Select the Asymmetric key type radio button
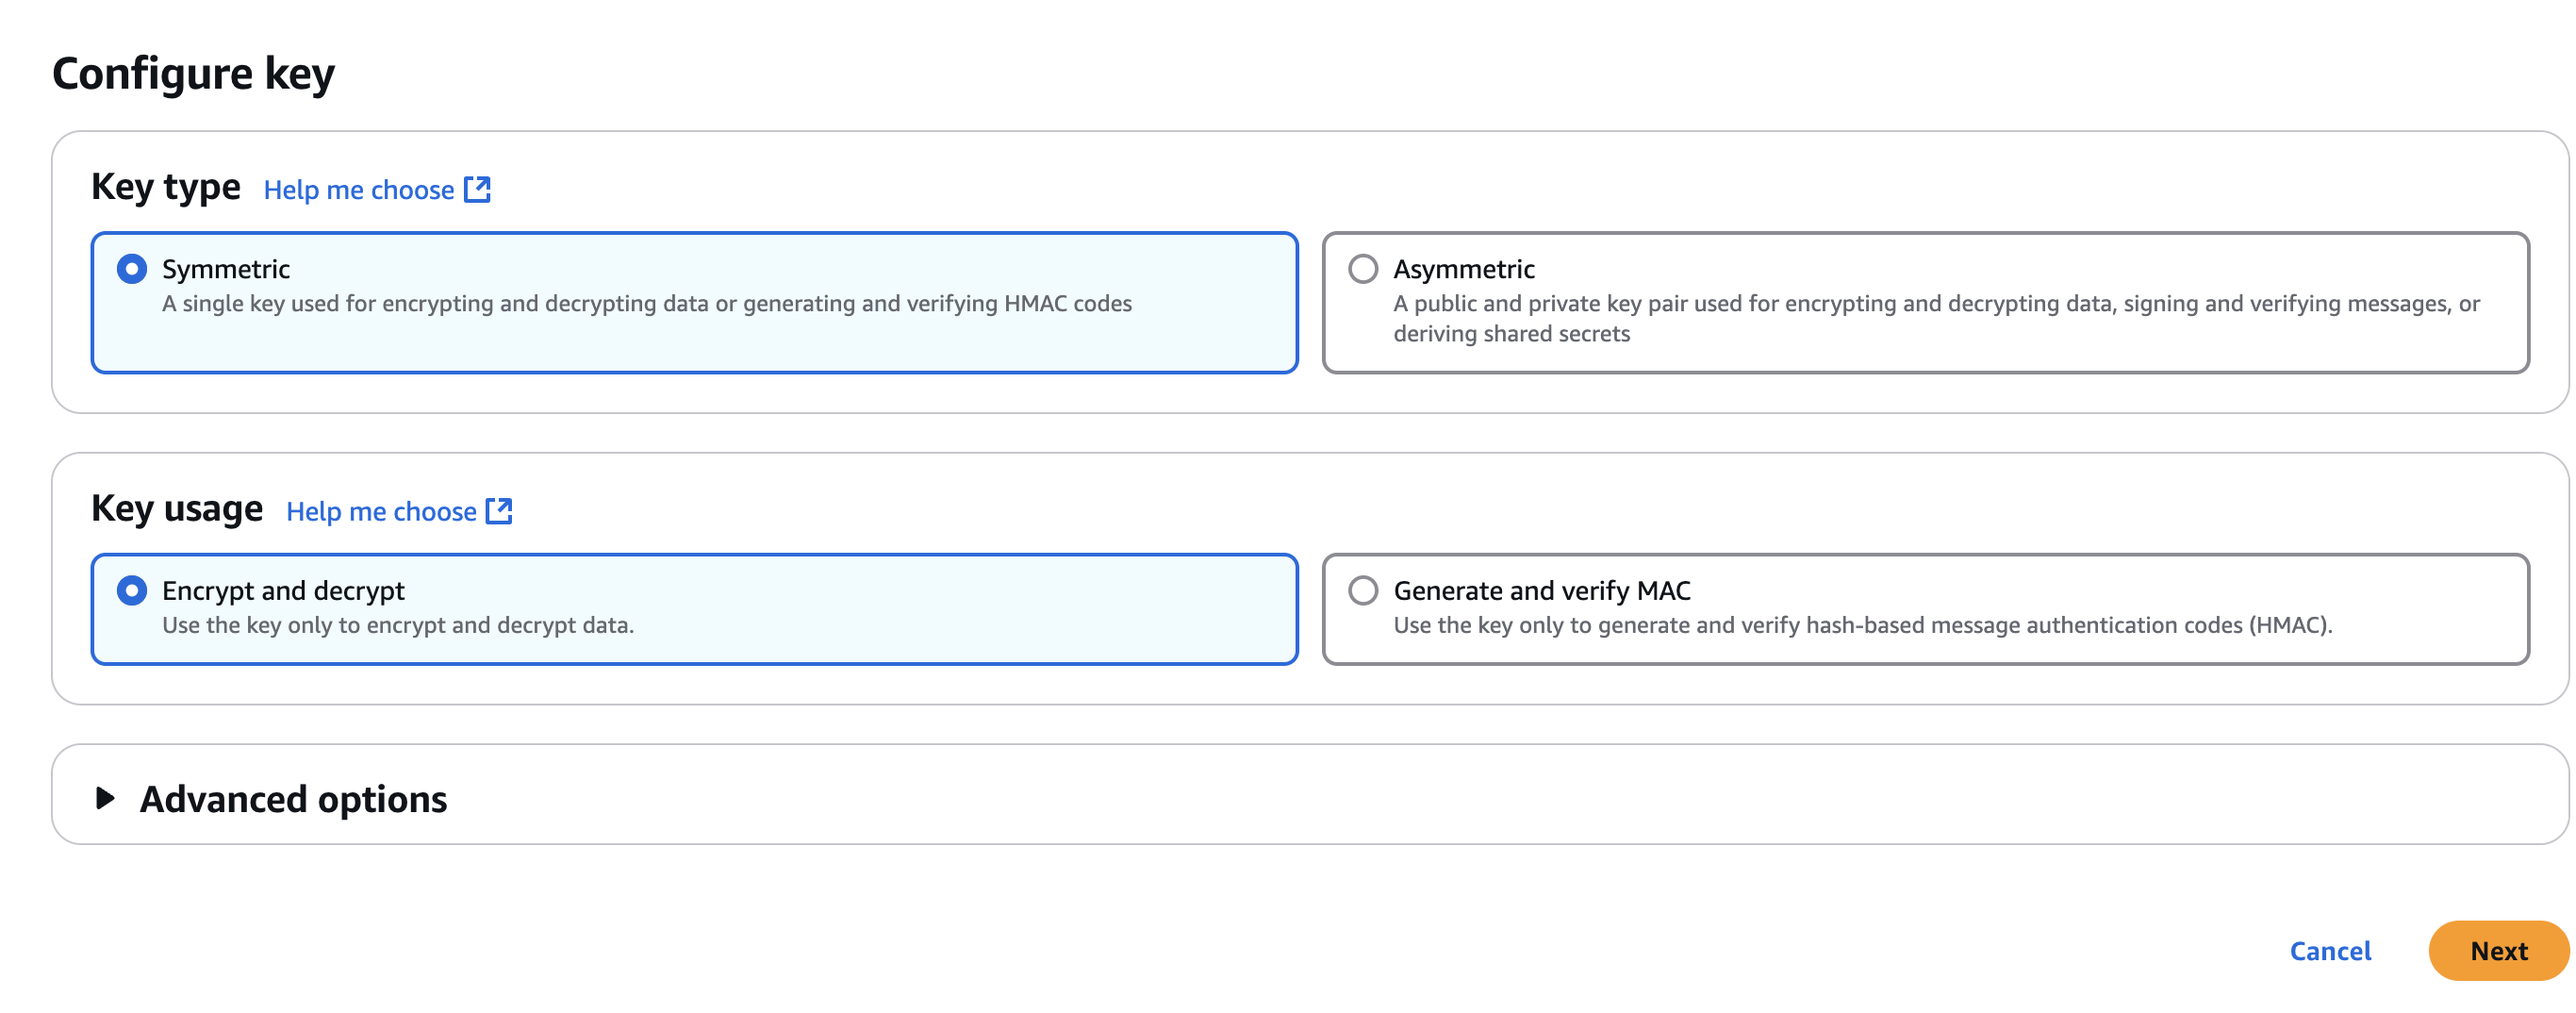Viewport: 2576px width, 1013px height. point(1363,269)
